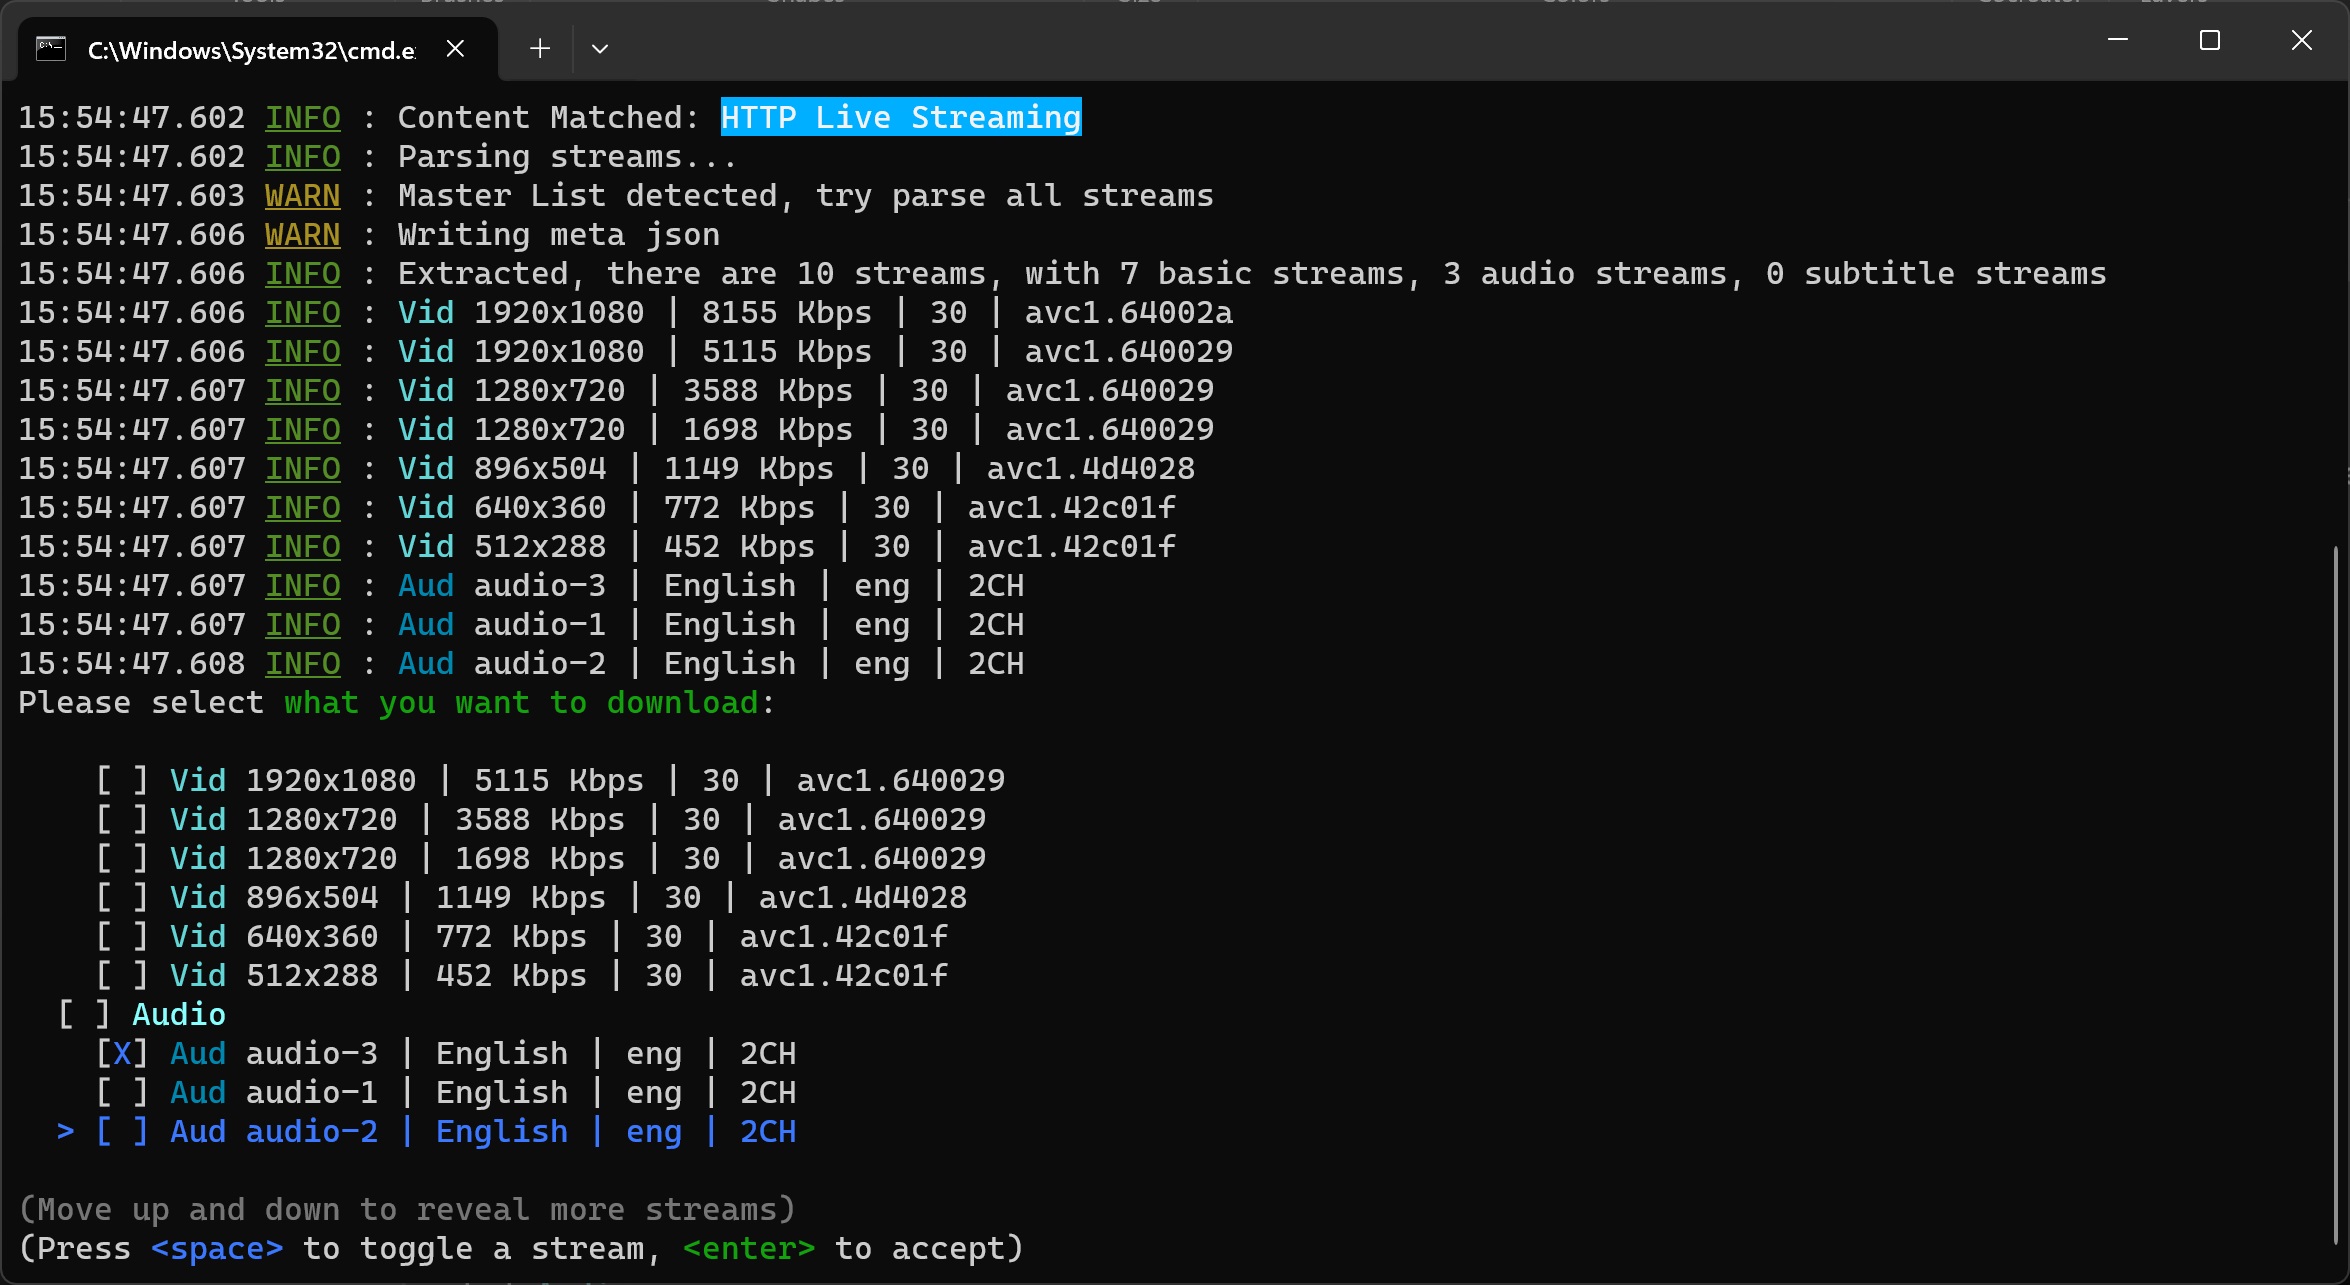
Task: Check the Aud audio-1 stream box
Action: click(122, 1092)
